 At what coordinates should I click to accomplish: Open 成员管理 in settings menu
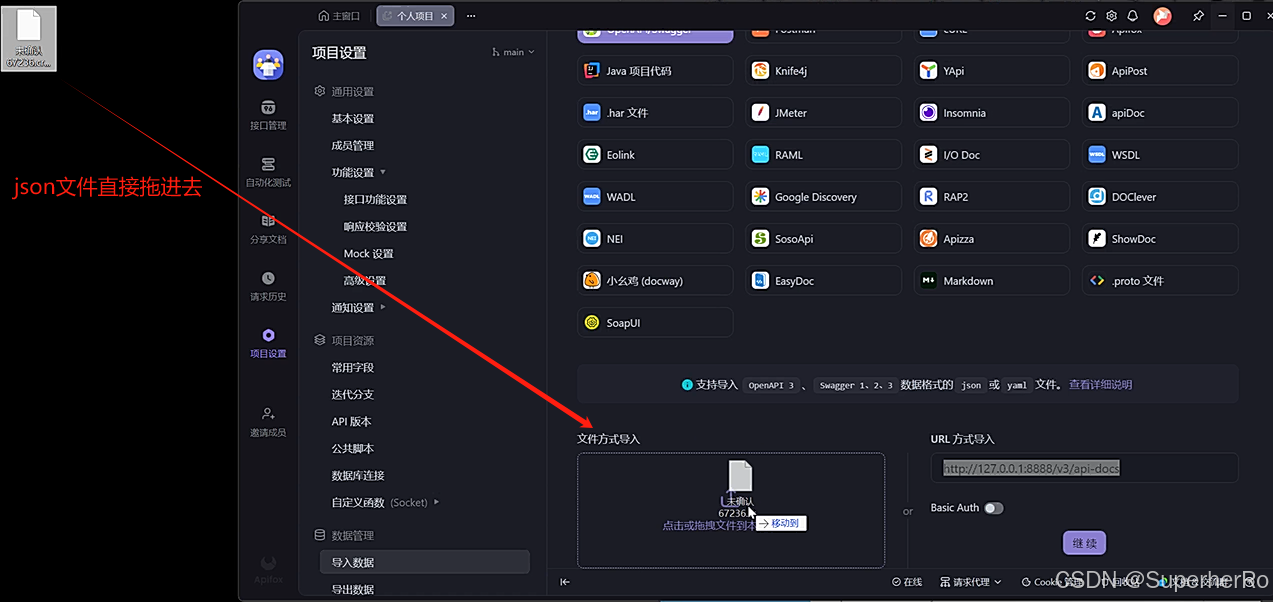click(353, 145)
